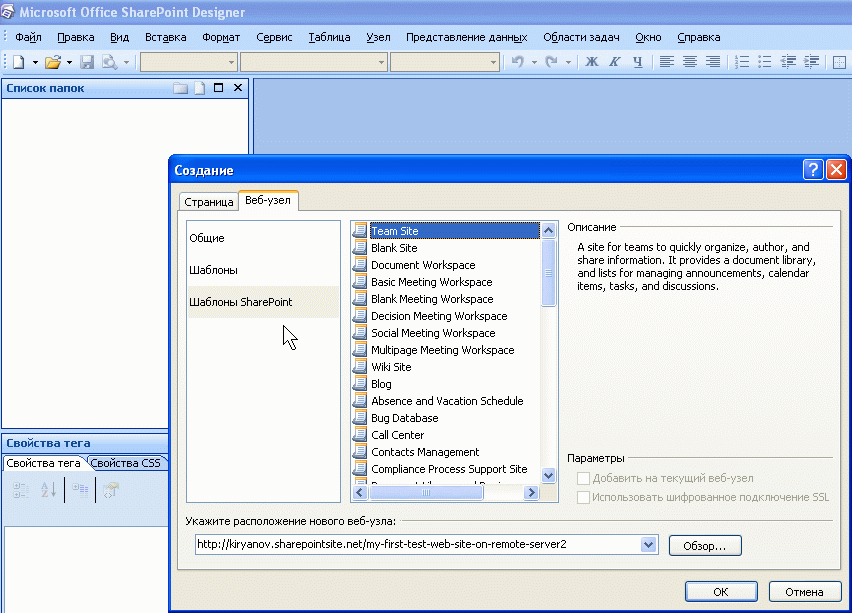Open the Области задач menu

click(581, 37)
